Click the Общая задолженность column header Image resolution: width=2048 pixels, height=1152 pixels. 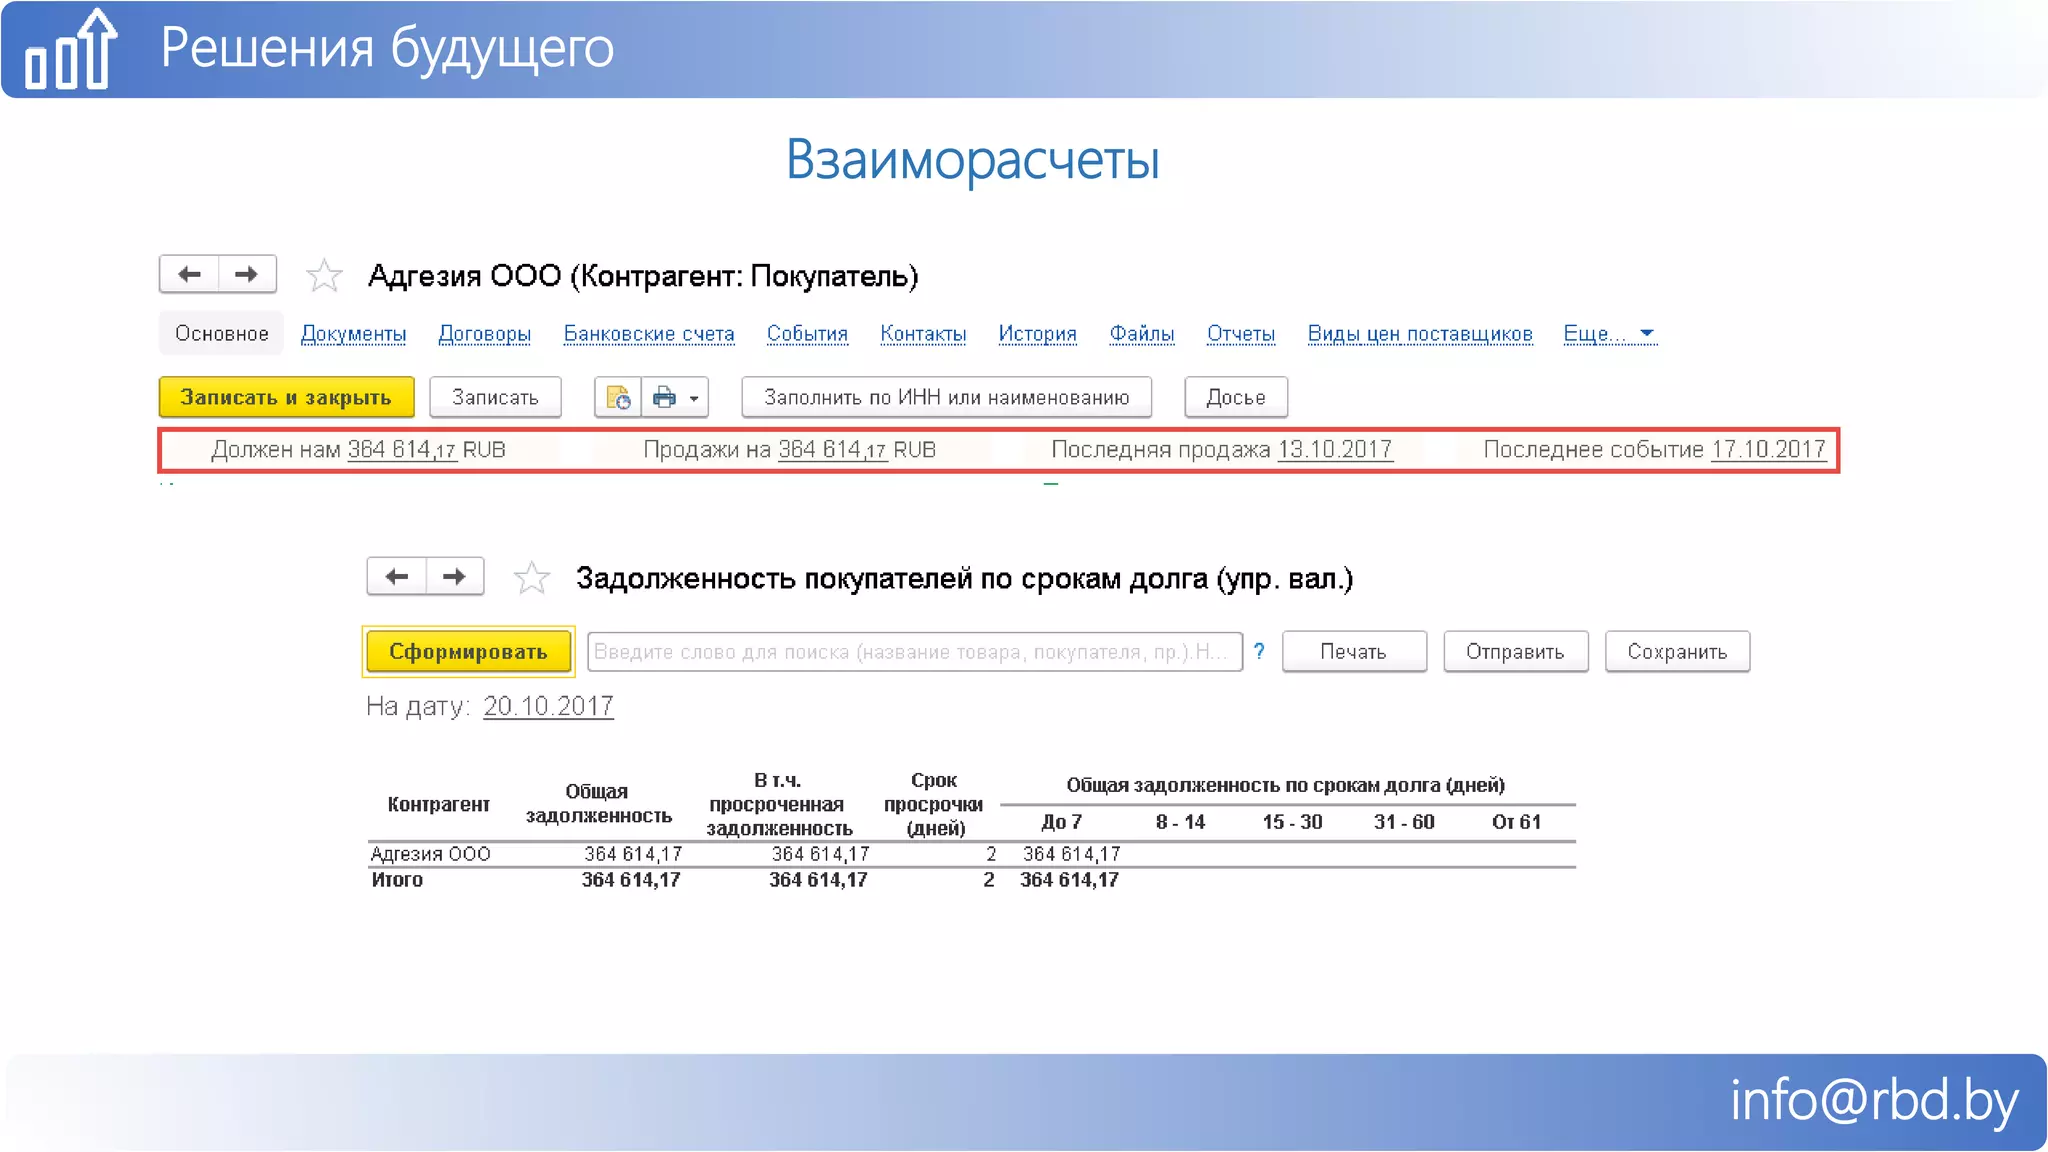click(x=598, y=804)
